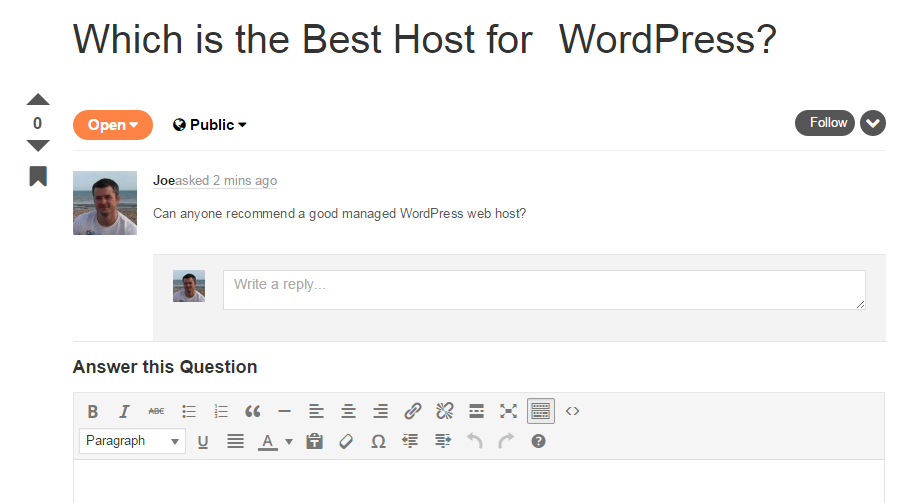Clear formatting with the eraser icon

coord(346,441)
